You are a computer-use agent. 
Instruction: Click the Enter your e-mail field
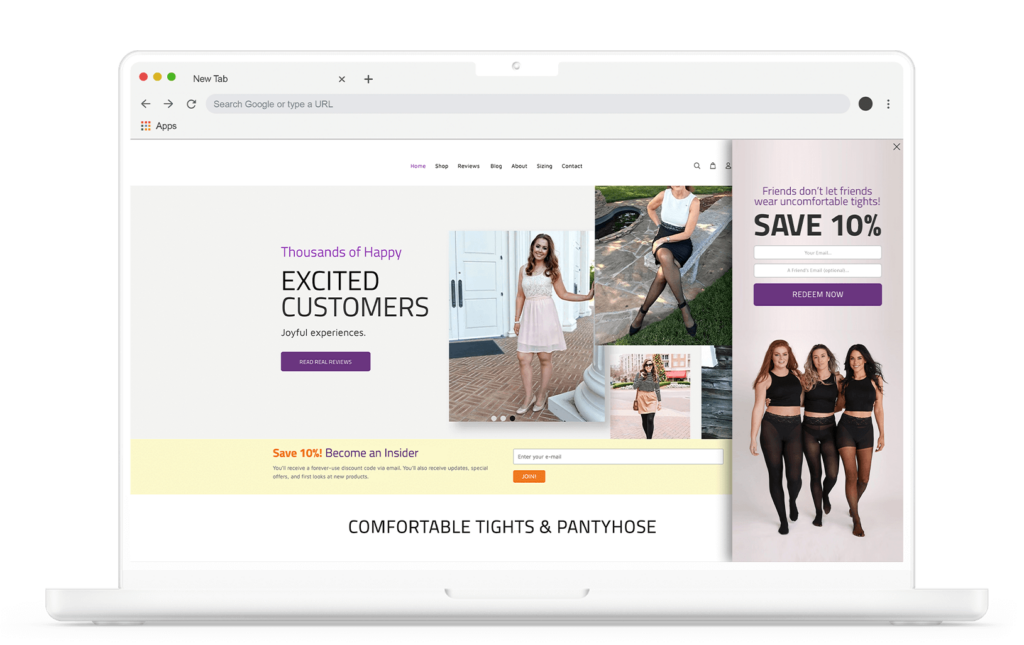pos(617,456)
